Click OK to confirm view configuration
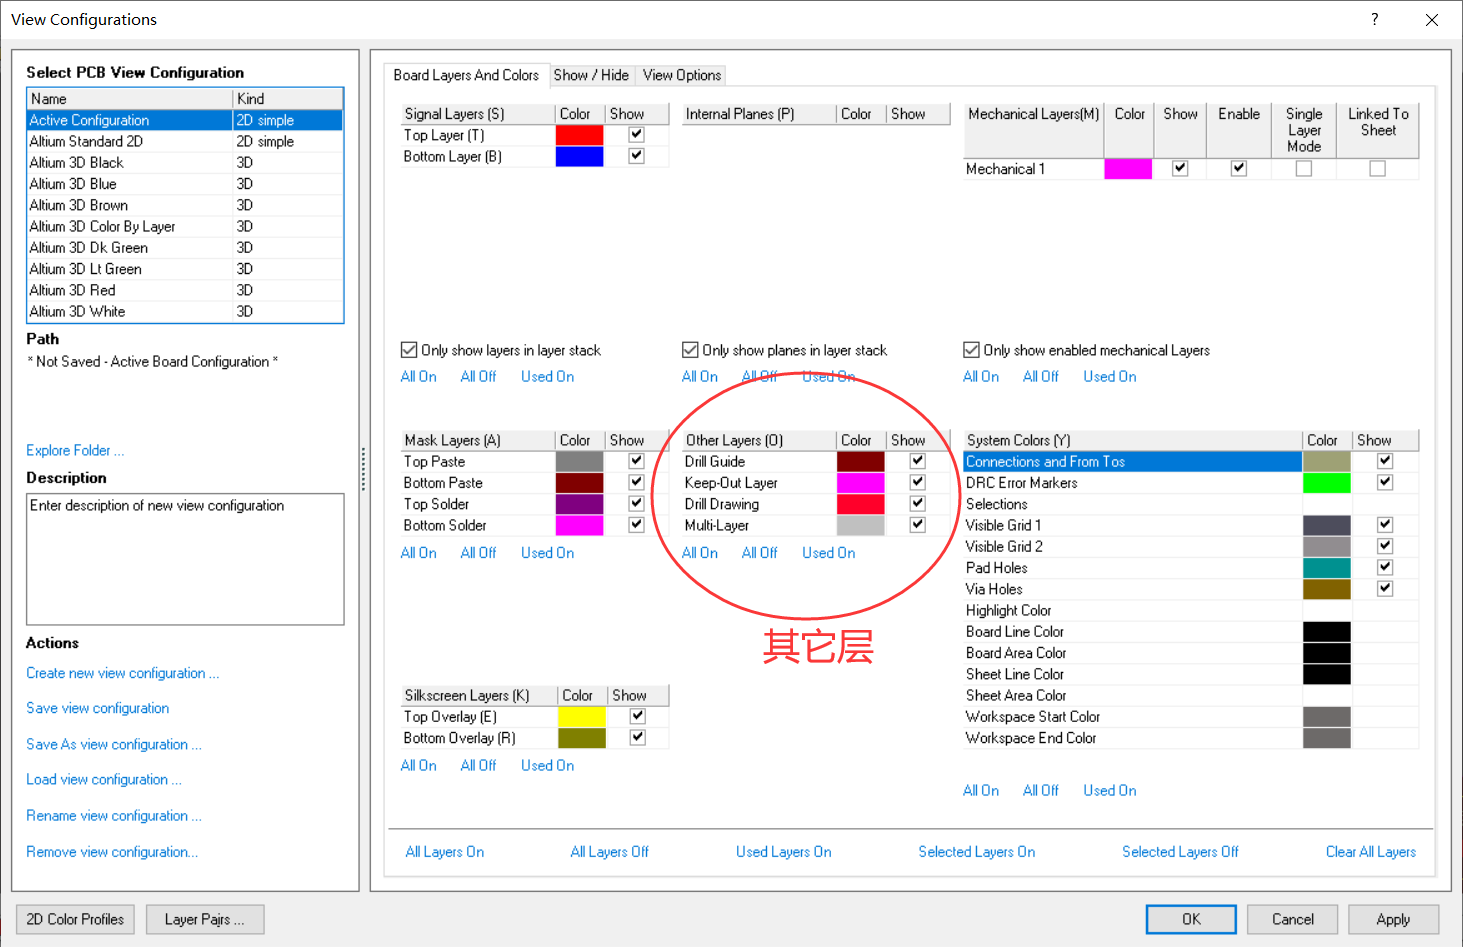The height and width of the screenshot is (947, 1463). [1191, 919]
